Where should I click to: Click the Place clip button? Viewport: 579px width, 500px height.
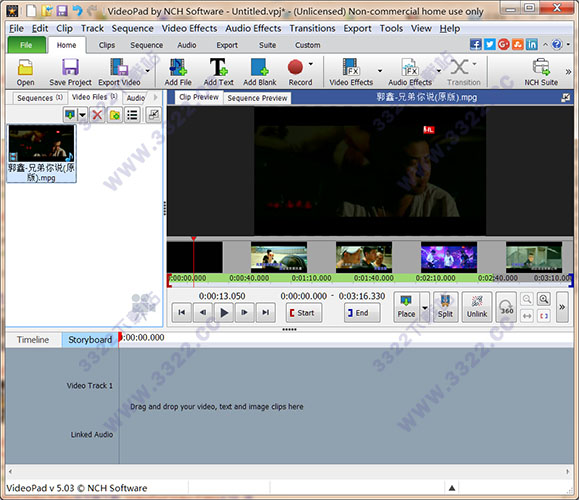coord(406,307)
